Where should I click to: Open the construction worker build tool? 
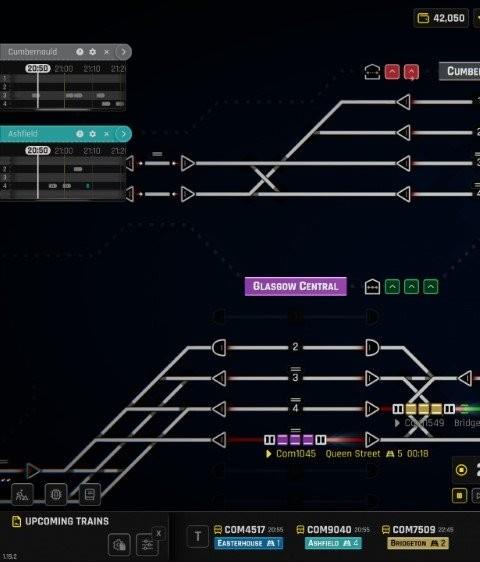tap(22, 495)
